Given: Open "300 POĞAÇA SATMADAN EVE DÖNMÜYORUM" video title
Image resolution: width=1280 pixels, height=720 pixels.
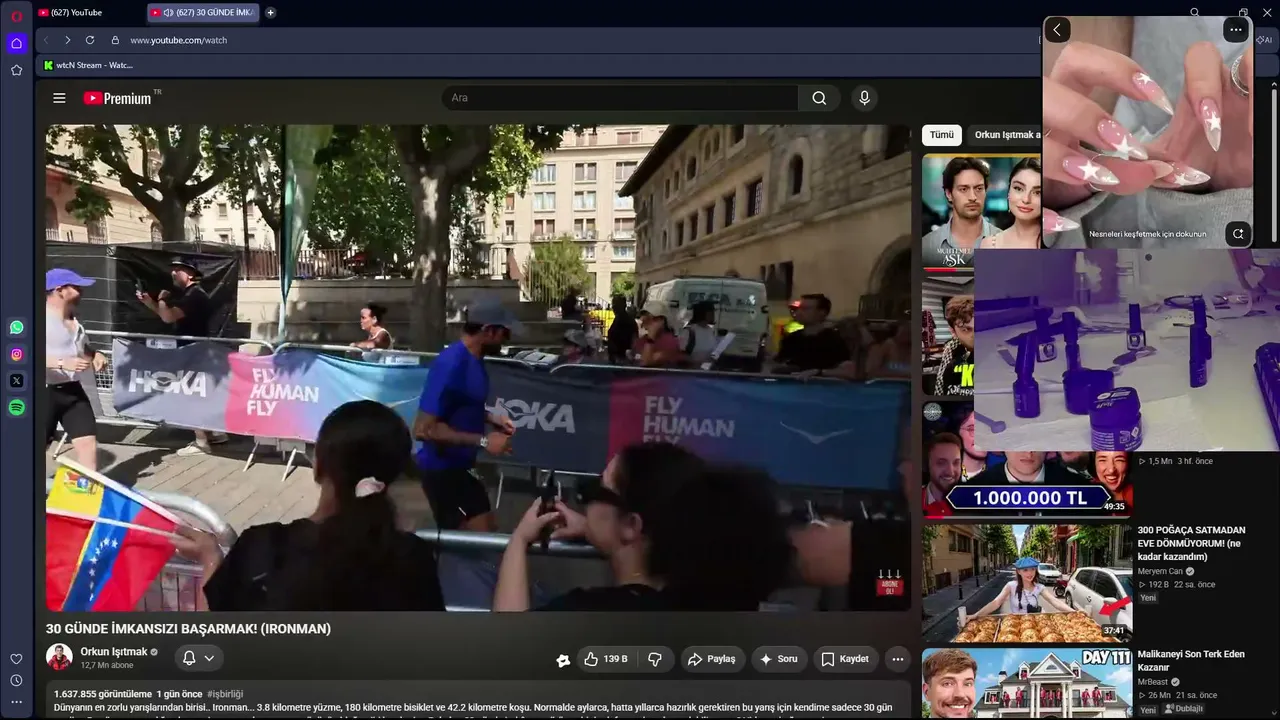Looking at the screenshot, I should (1192, 543).
